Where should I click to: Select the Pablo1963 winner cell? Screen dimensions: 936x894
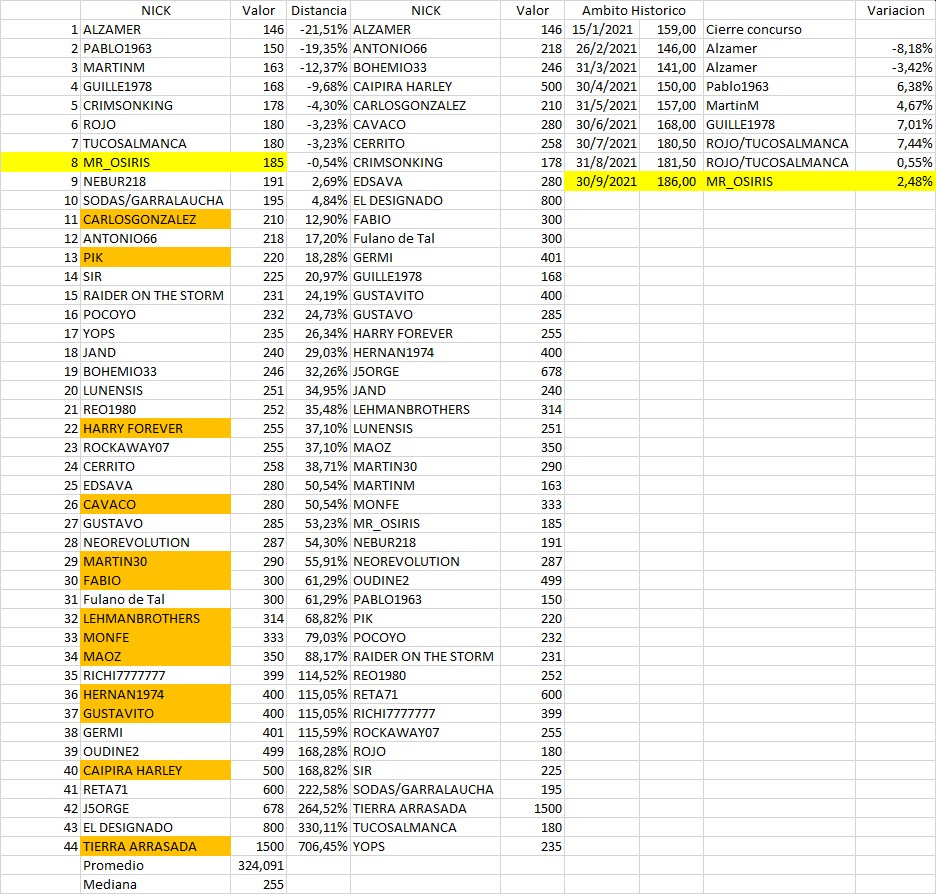(737, 86)
